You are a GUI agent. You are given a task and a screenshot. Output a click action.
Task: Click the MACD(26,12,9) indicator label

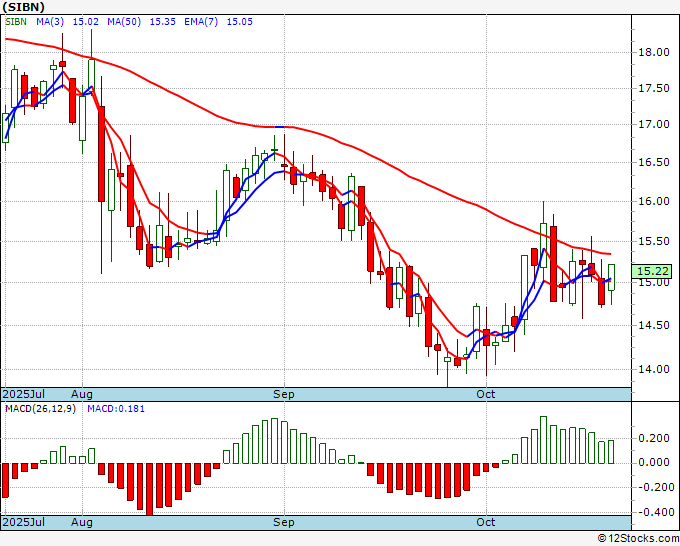point(40,409)
